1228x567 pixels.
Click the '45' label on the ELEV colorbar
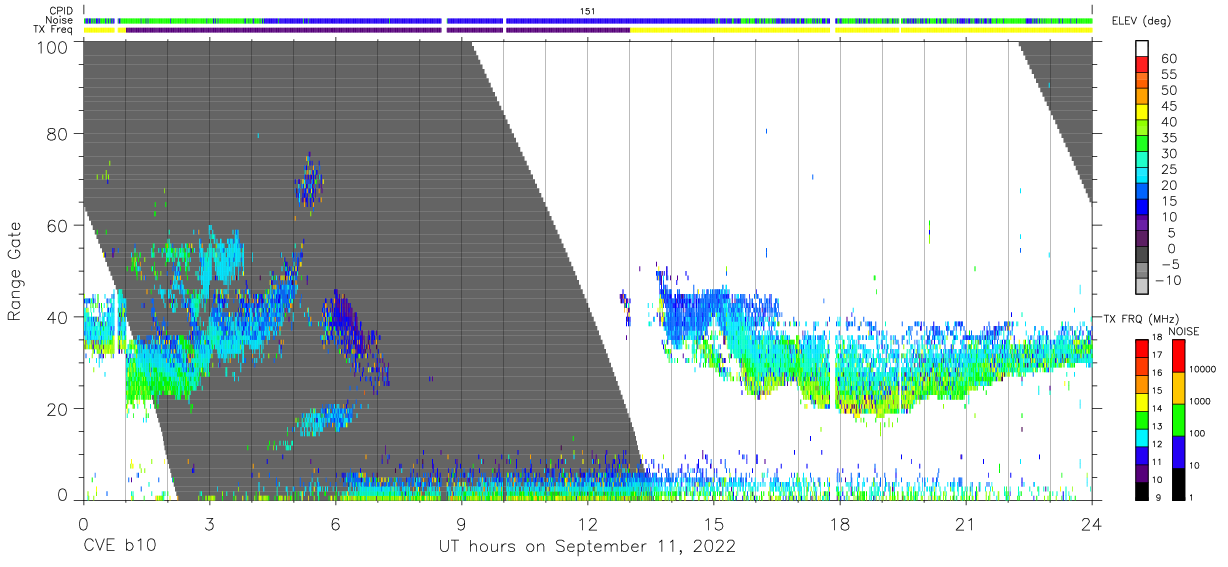pos(1168,106)
